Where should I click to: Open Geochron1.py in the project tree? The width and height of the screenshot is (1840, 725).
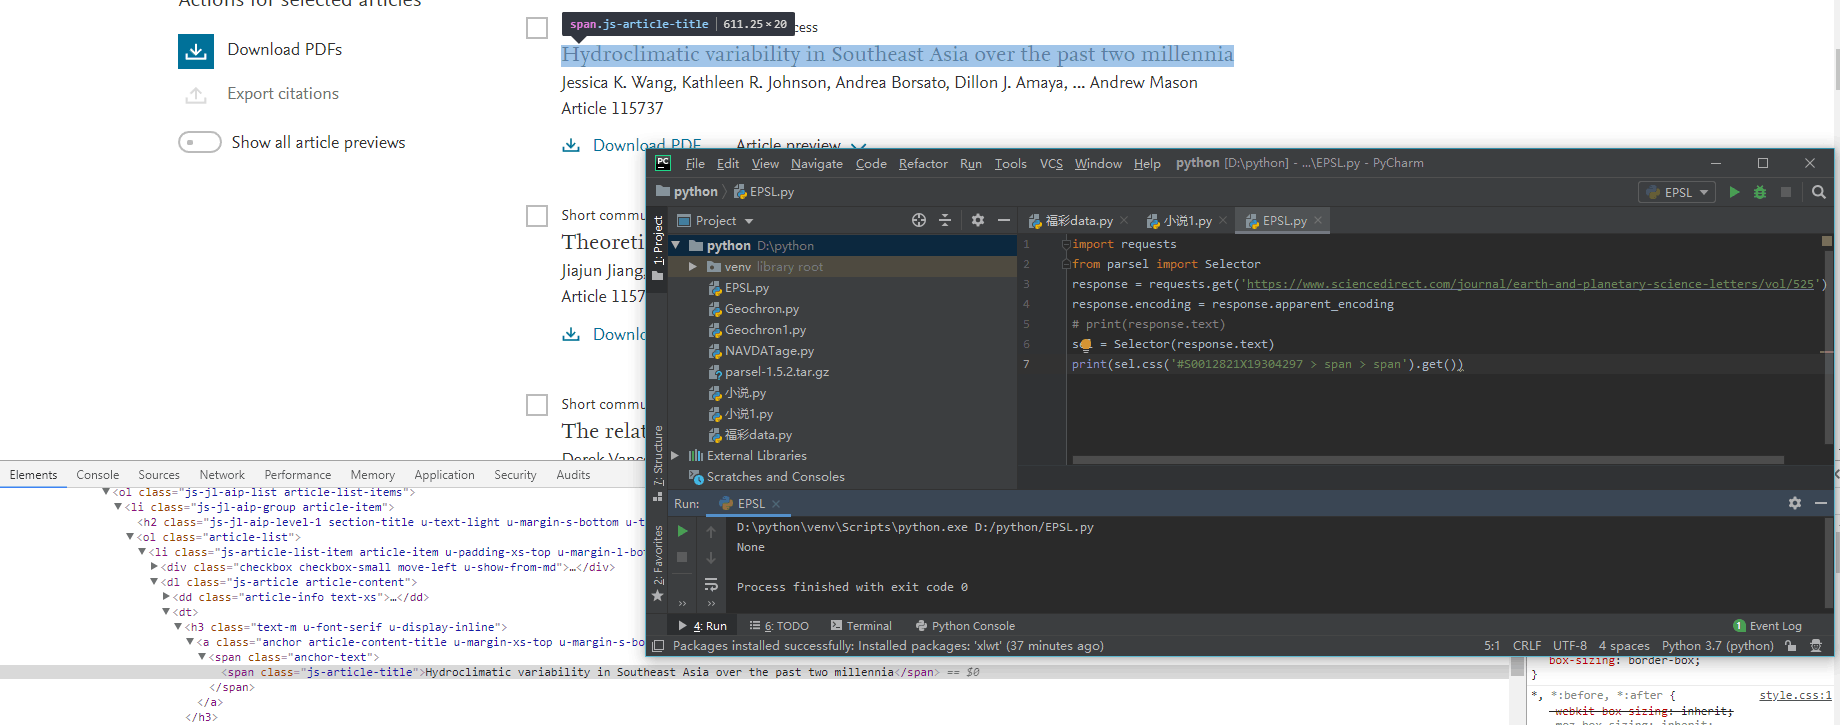[765, 330]
